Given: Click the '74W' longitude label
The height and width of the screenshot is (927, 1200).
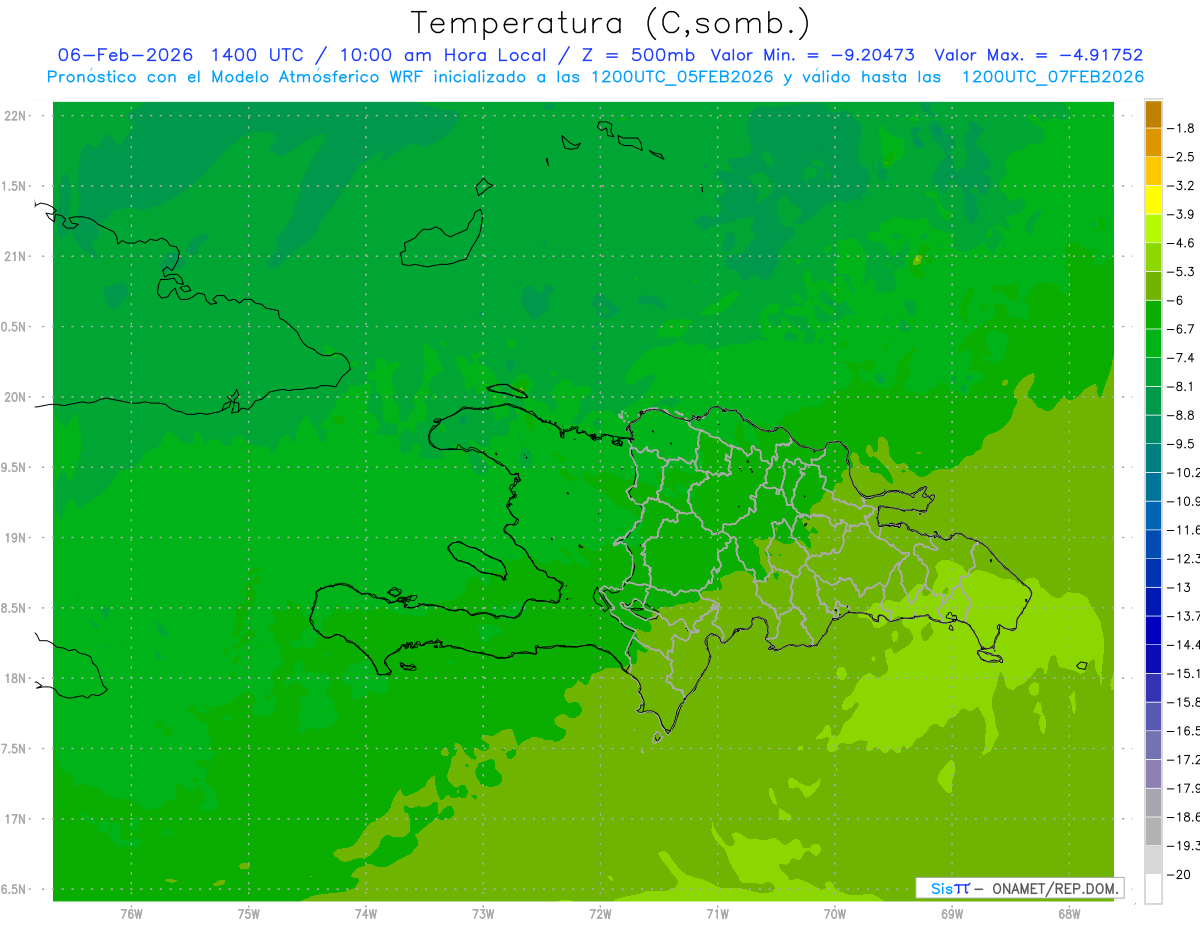Looking at the screenshot, I should tap(366, 913).
